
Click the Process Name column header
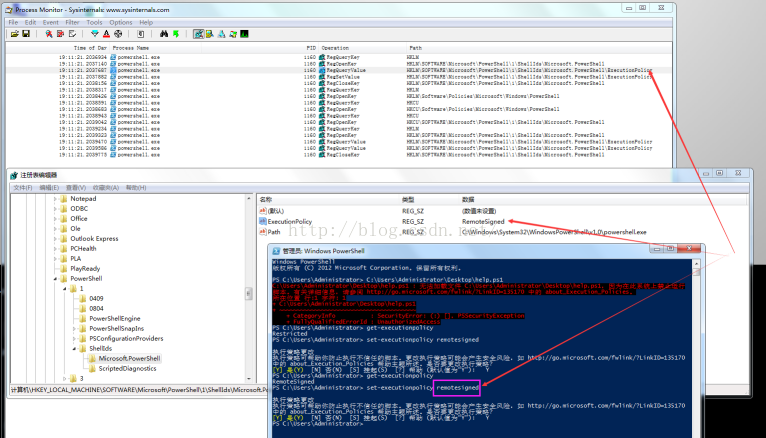click(130, 48)
